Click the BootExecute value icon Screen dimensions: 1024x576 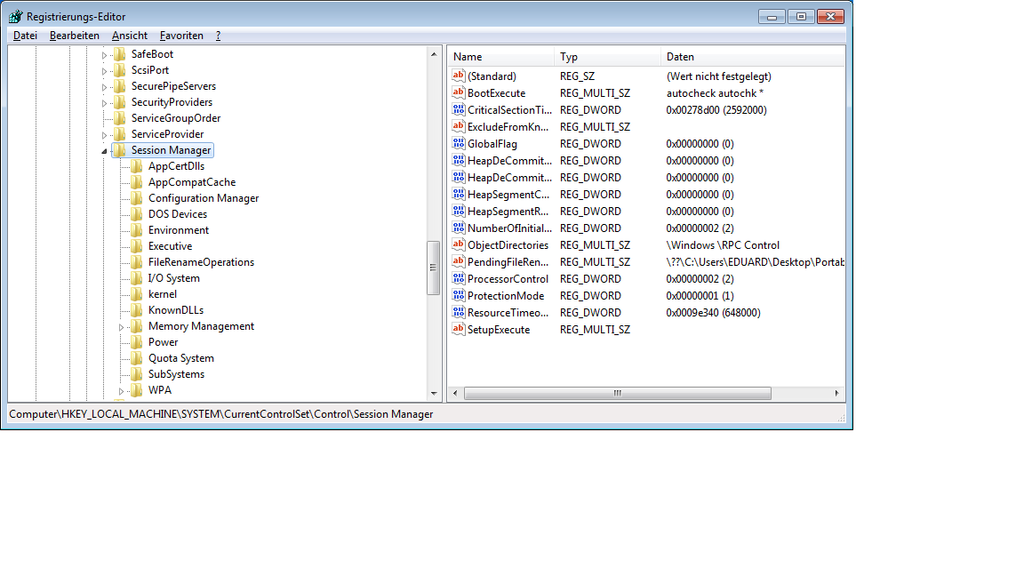pyautogui.click(x=459, y=93)
